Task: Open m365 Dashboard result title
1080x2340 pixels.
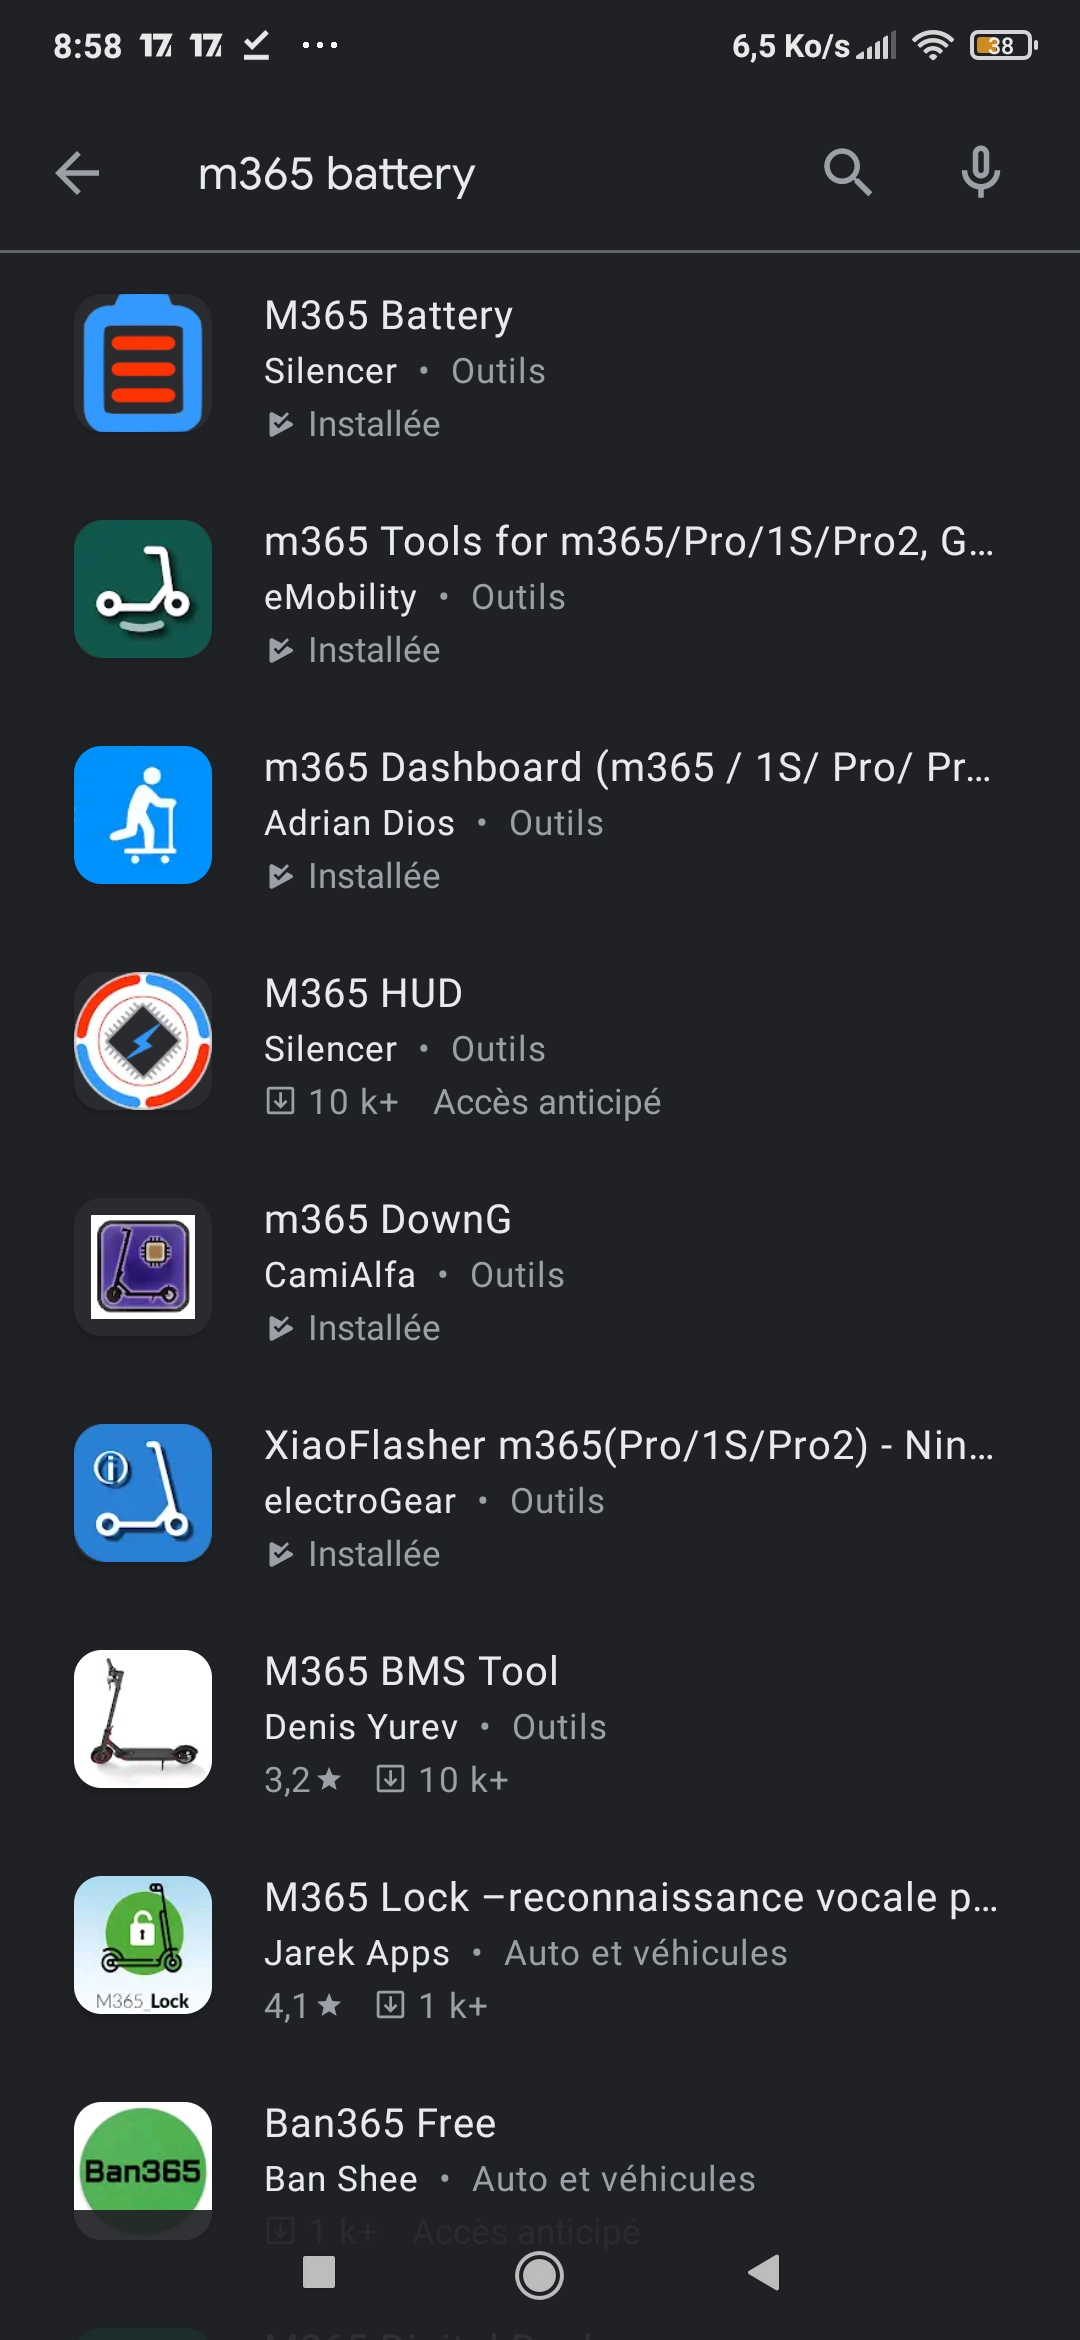Action: click(x=628, y=767)
